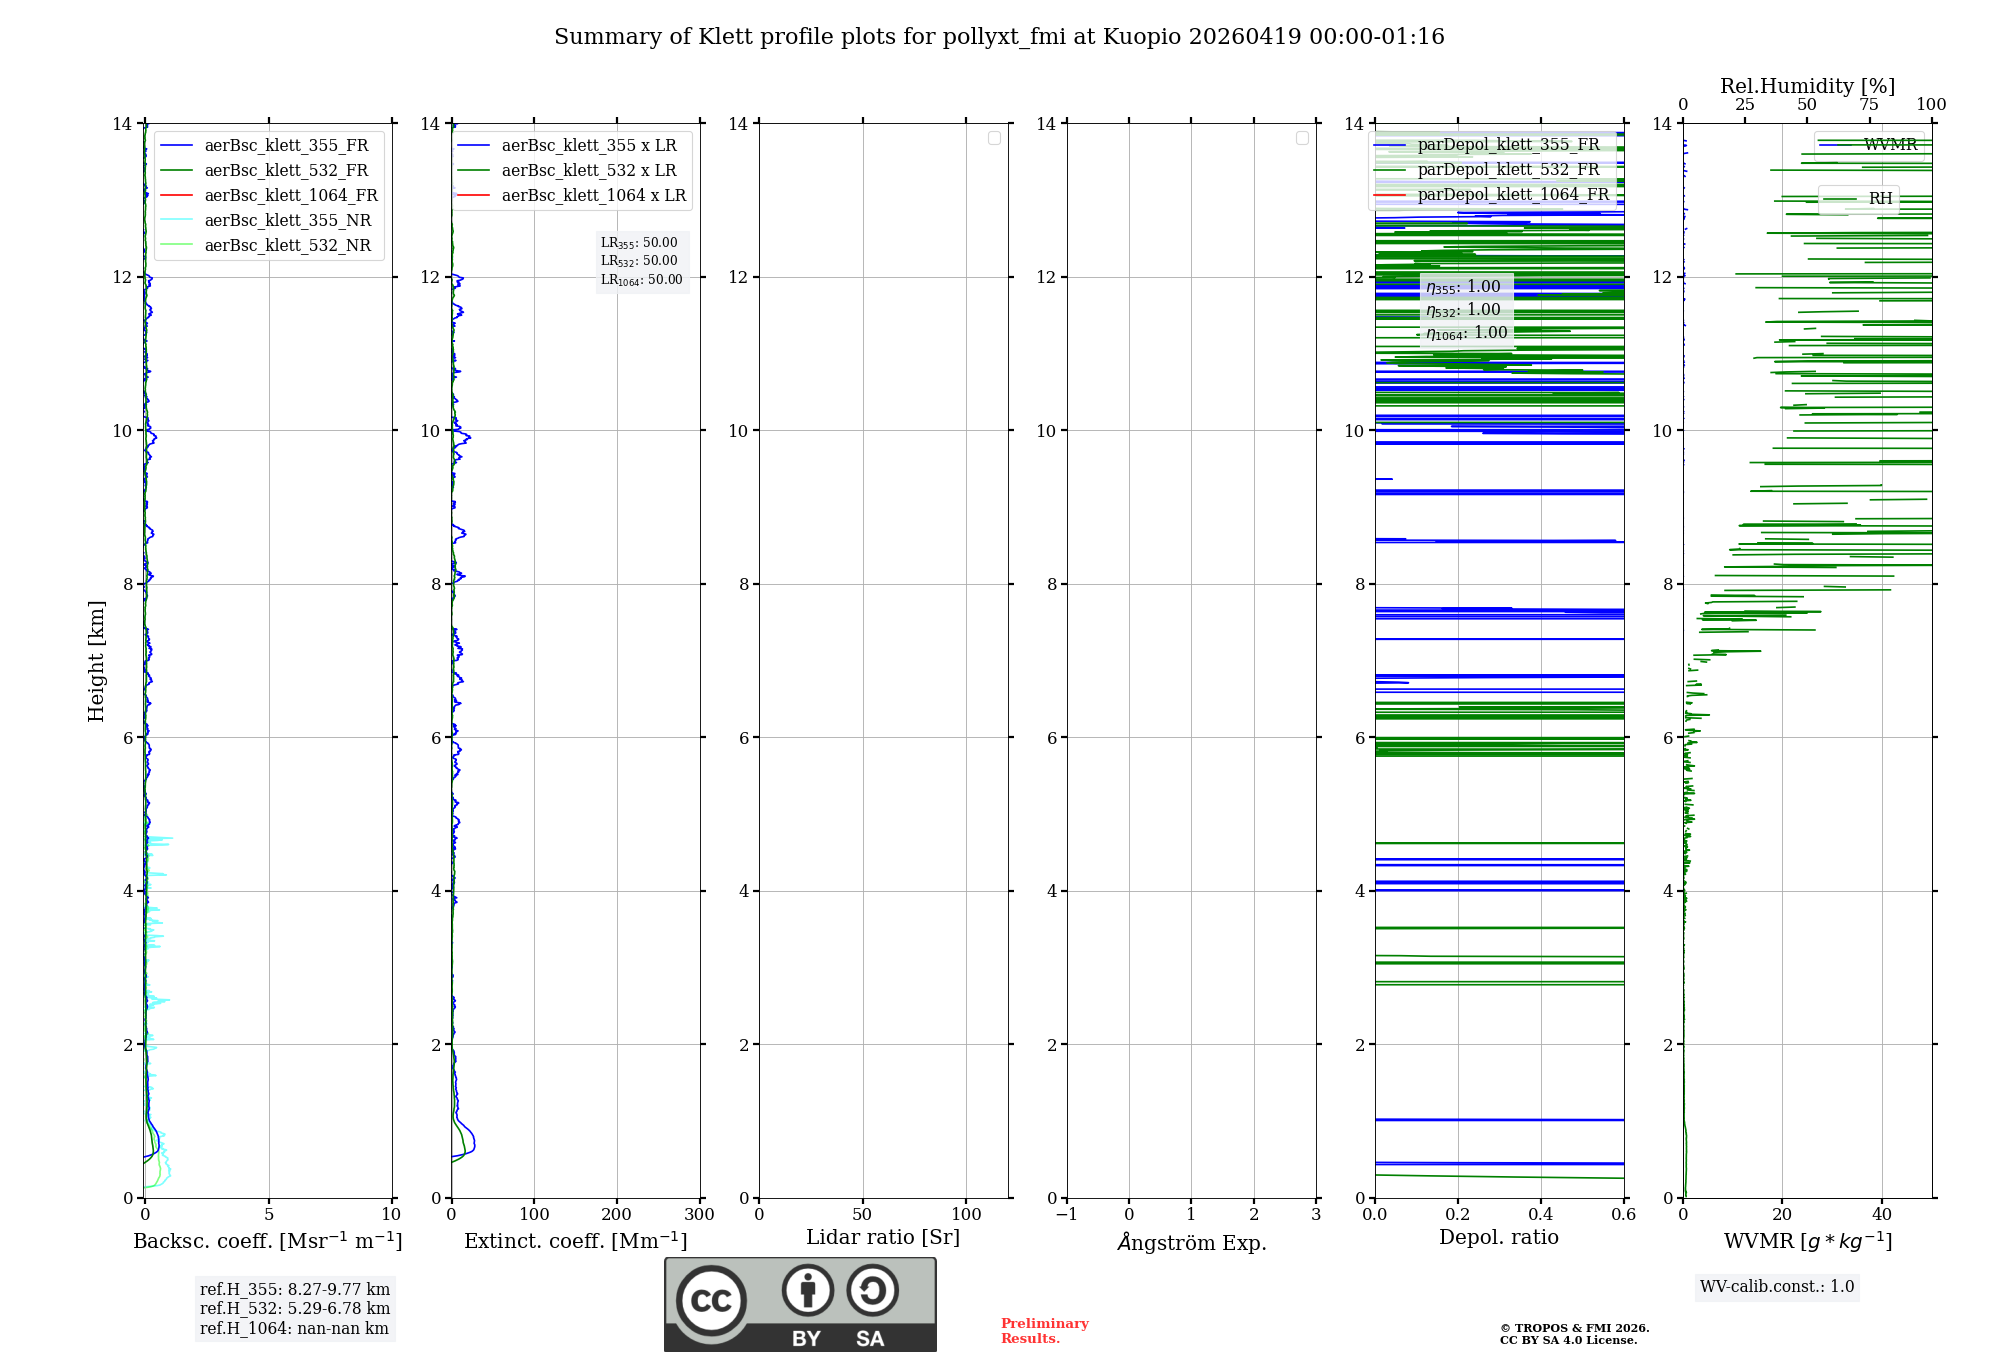Click the WV-calib.const.: 1.0 label
This screenshot has width=2000, height=1360.
pyautogui.click(x=1776, y=1286)
